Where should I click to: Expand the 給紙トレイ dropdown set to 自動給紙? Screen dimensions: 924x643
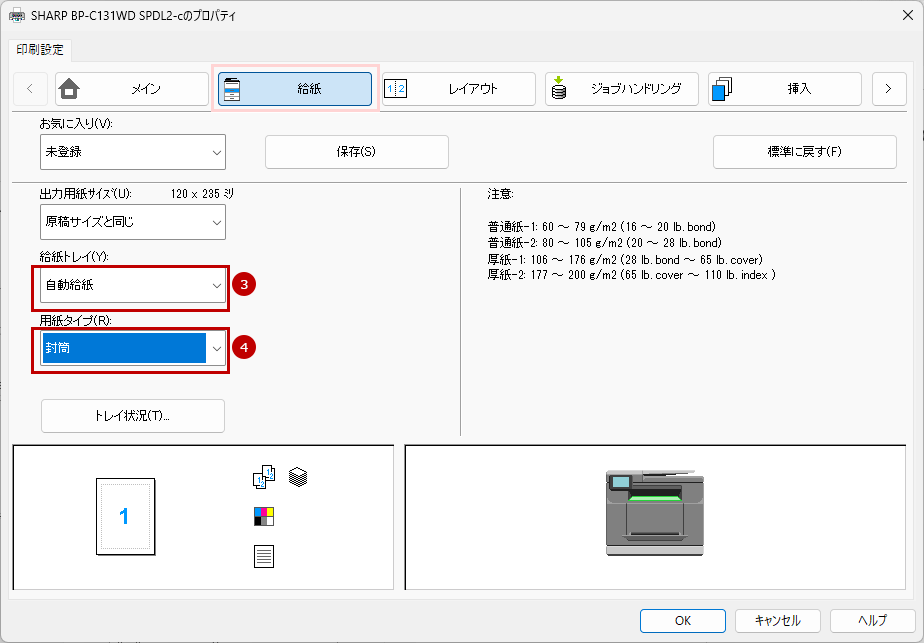132,286
